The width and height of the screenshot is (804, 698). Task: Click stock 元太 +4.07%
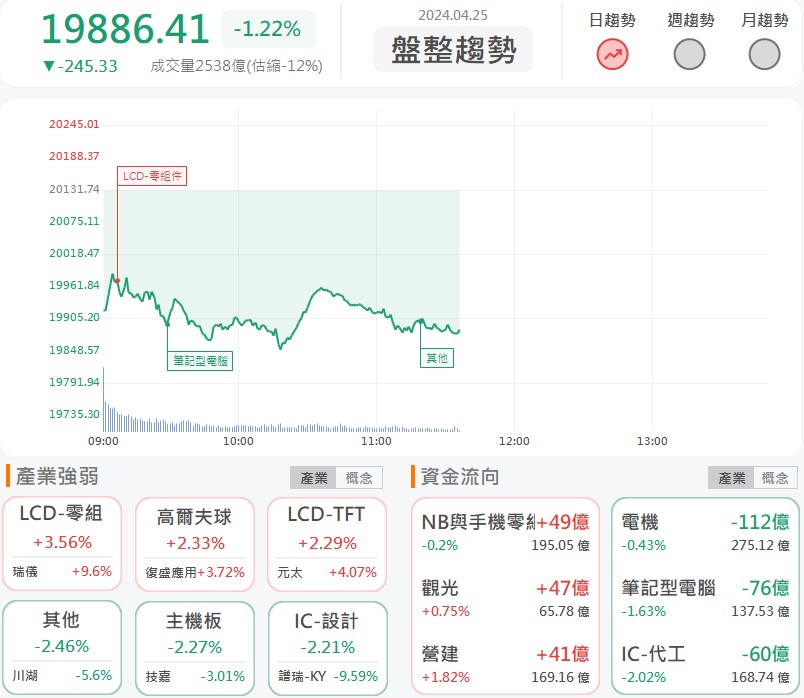click(327, 572)
